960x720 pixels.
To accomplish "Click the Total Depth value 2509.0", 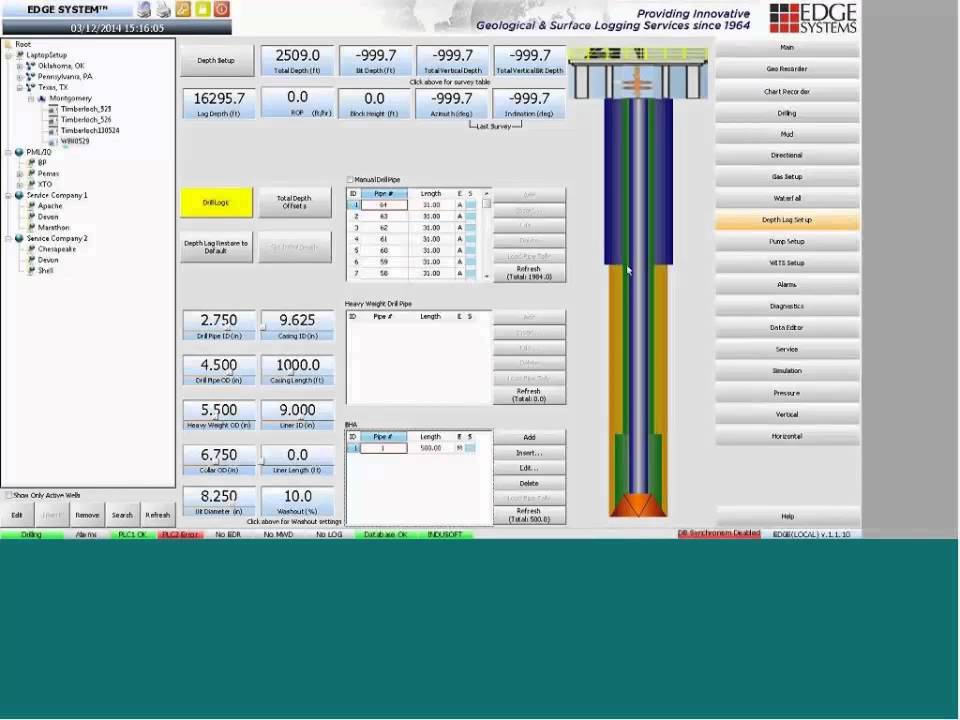I will [298, 56].
